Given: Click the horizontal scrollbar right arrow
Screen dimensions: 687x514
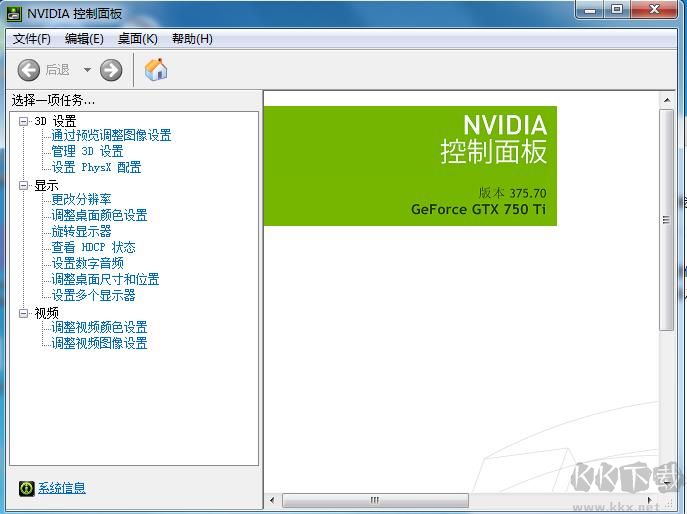Looking at the screenshot, I should pos(649,500).
